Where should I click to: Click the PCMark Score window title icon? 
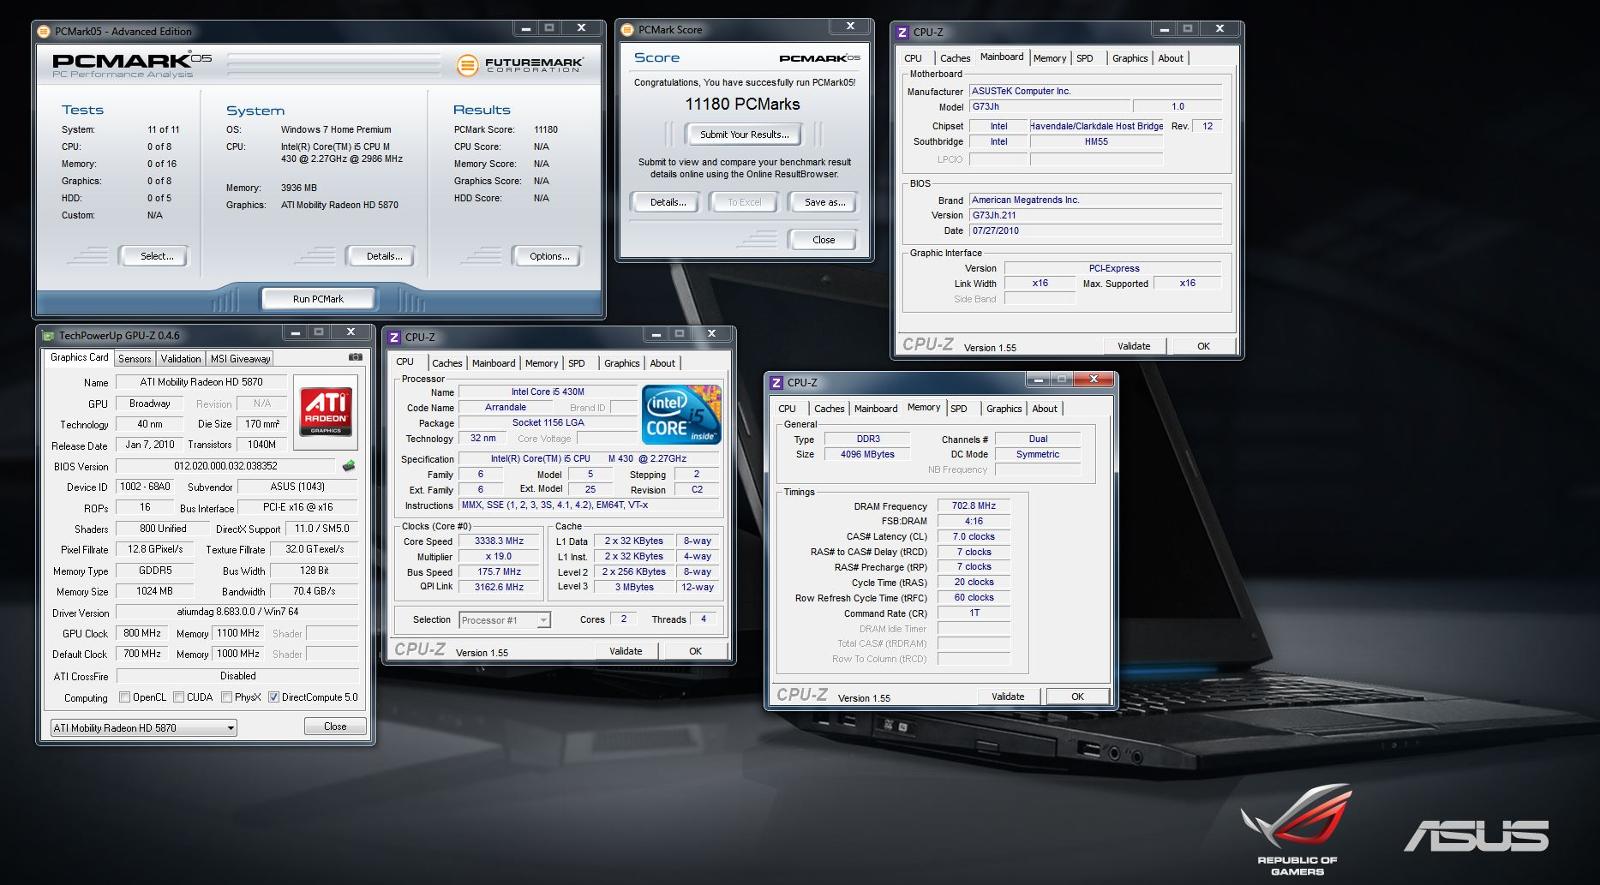(628, 30)
